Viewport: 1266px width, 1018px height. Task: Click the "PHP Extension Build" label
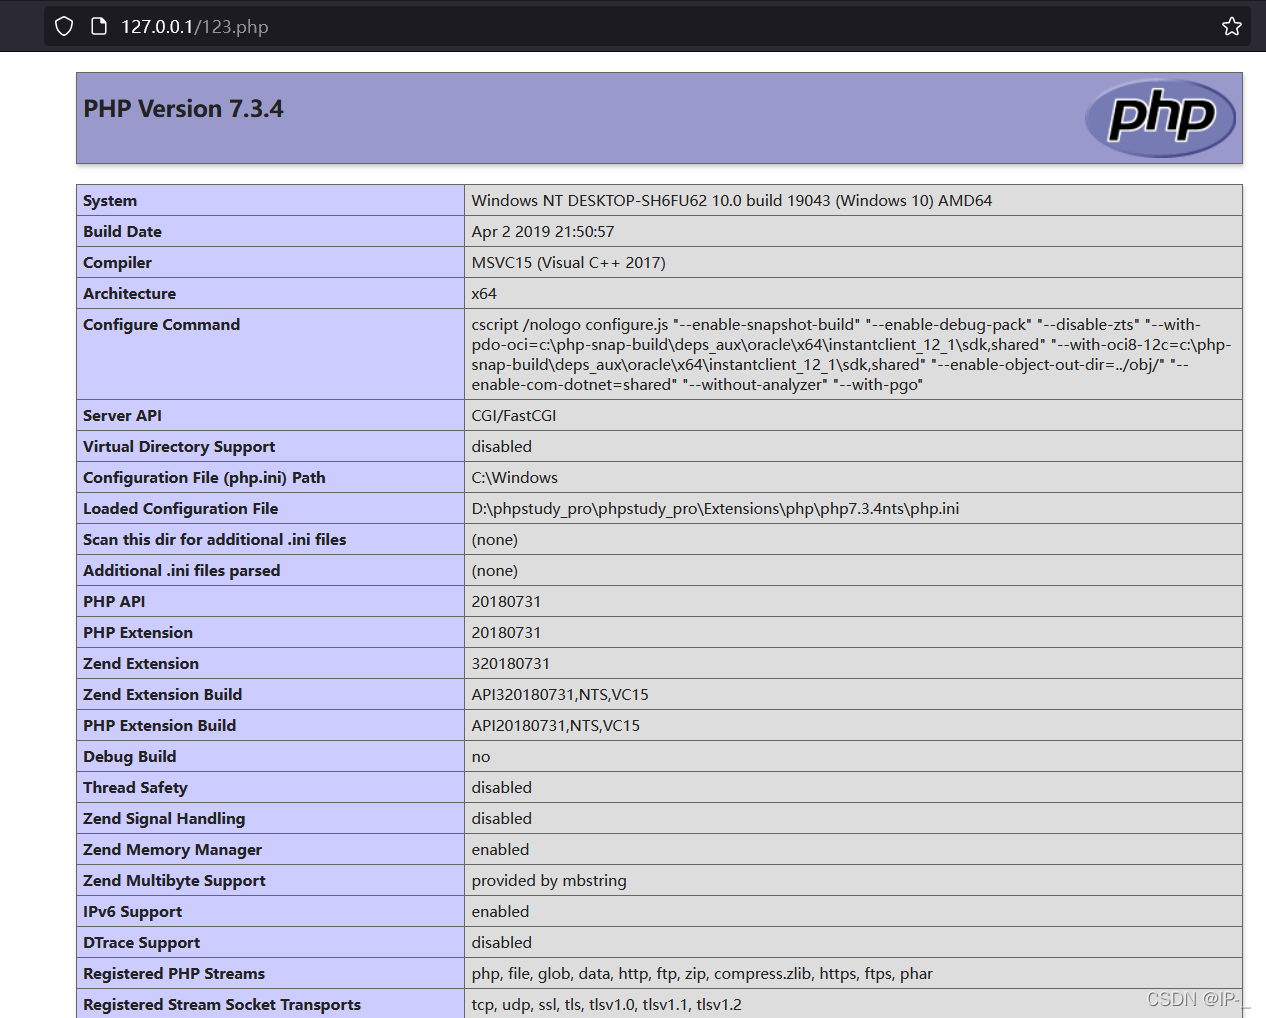pyautogui.click(x=159, y=726)
